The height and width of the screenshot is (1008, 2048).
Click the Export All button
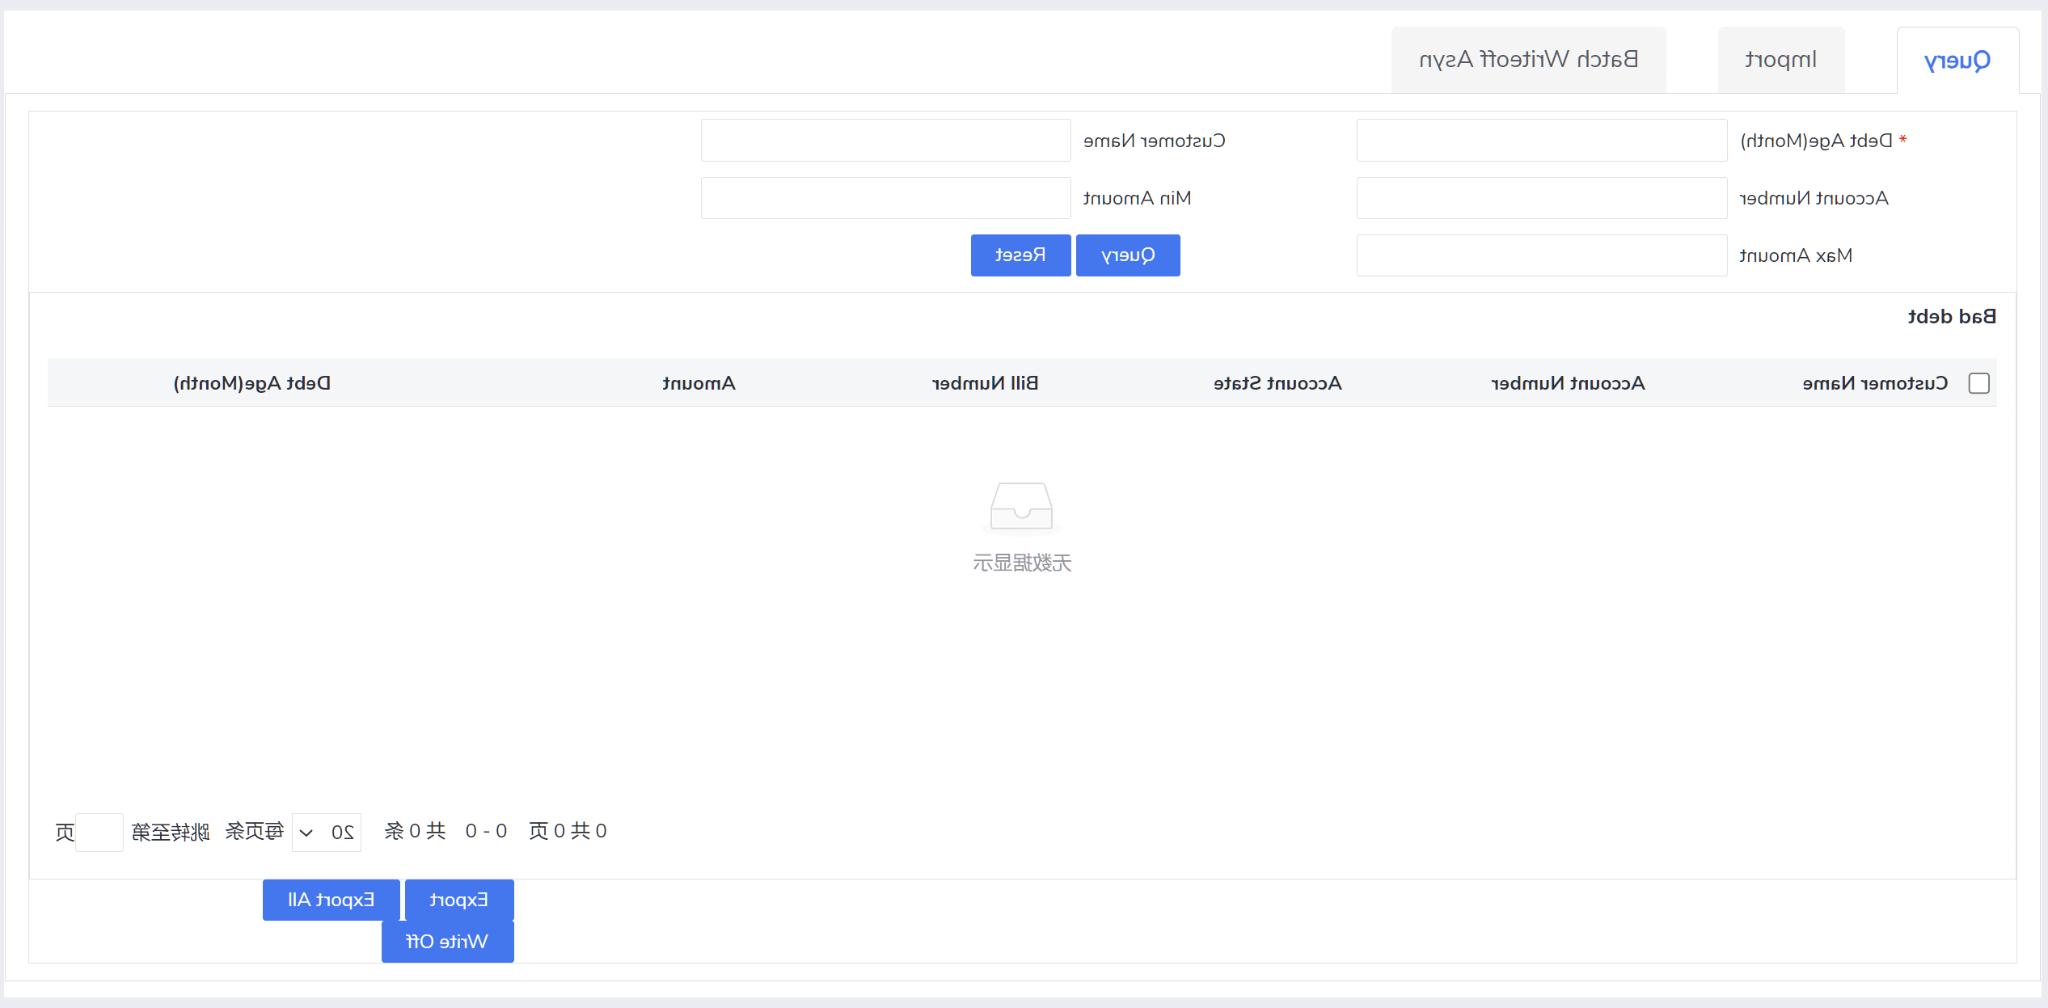331,900
